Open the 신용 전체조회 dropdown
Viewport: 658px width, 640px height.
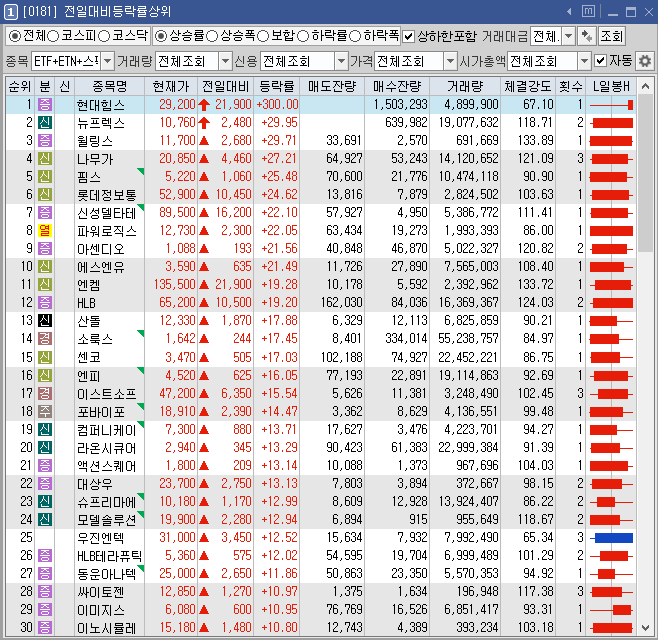coord(342,62)
